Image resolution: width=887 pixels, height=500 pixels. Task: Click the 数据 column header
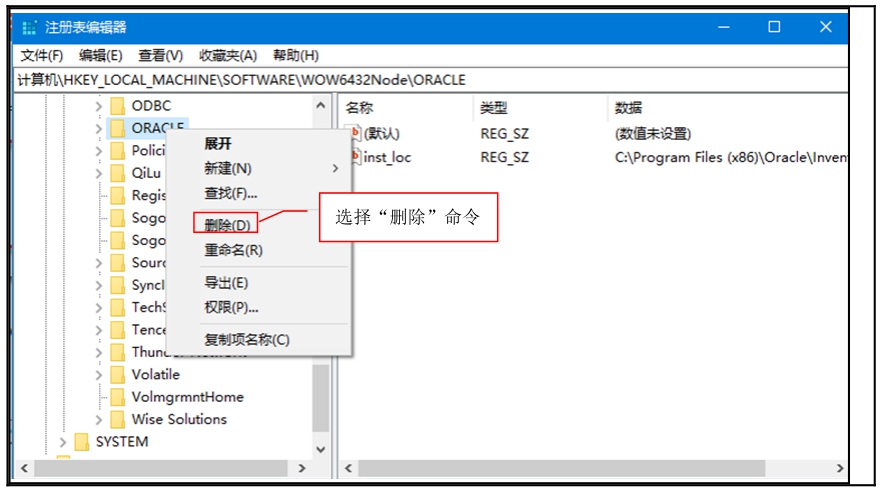click(628, 107)
